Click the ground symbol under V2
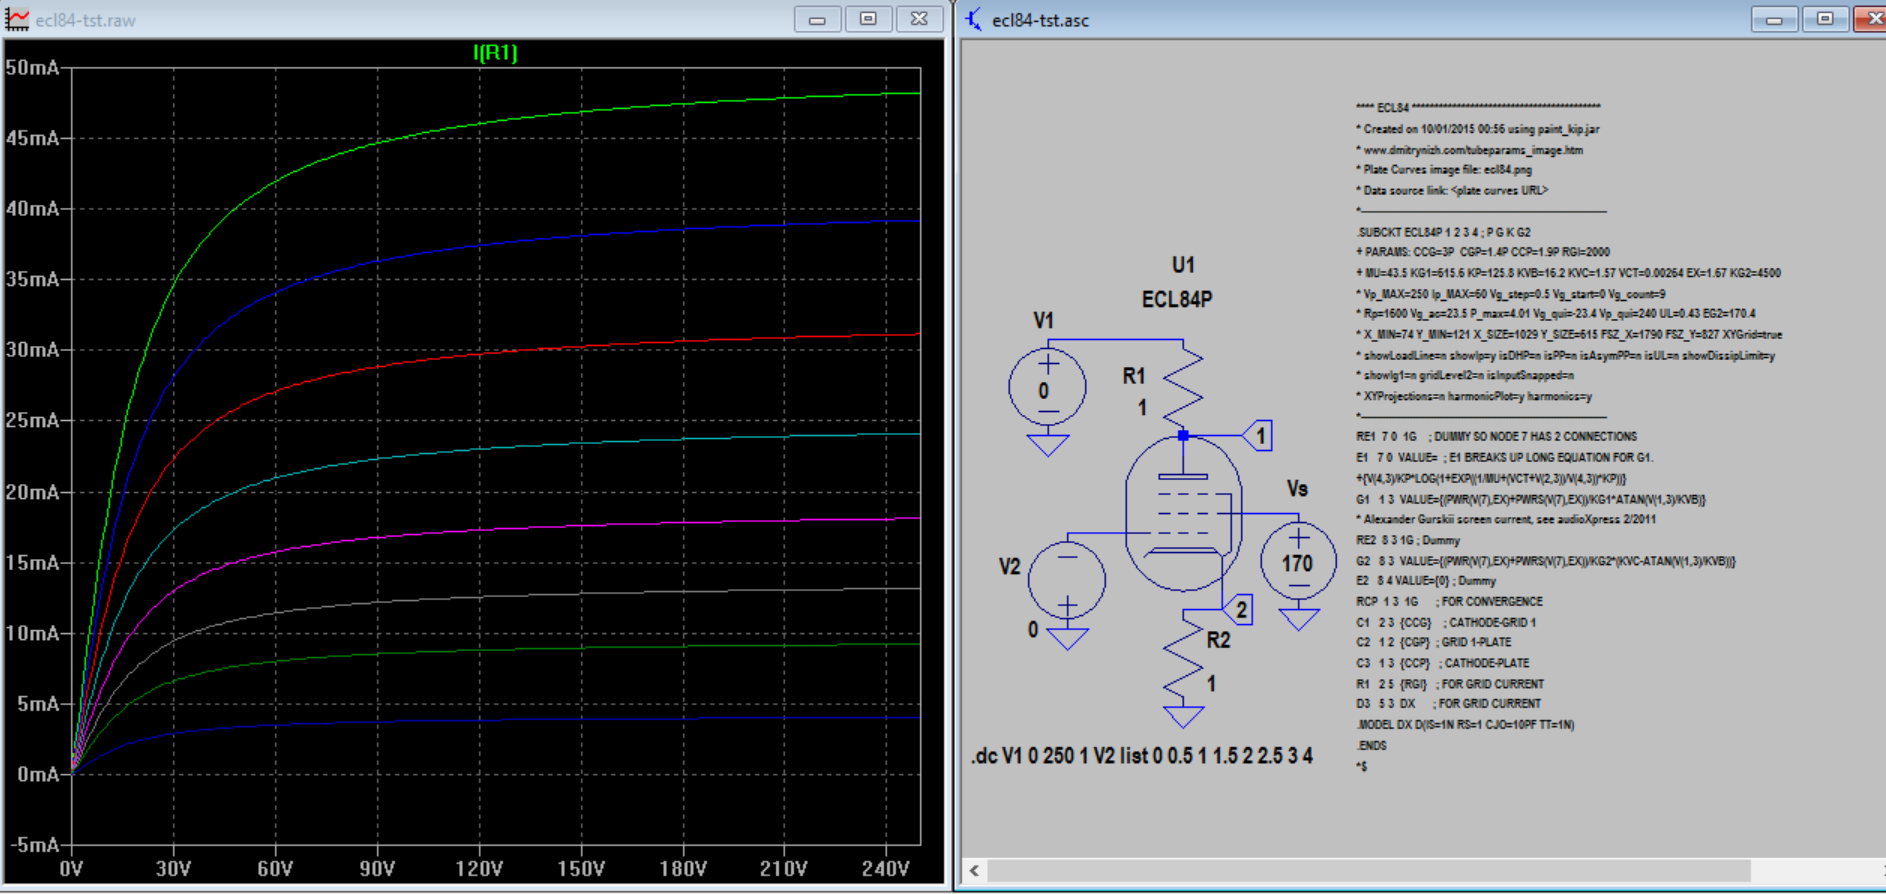Viewport: 1886px width, 894px height. click(1067, 637)
